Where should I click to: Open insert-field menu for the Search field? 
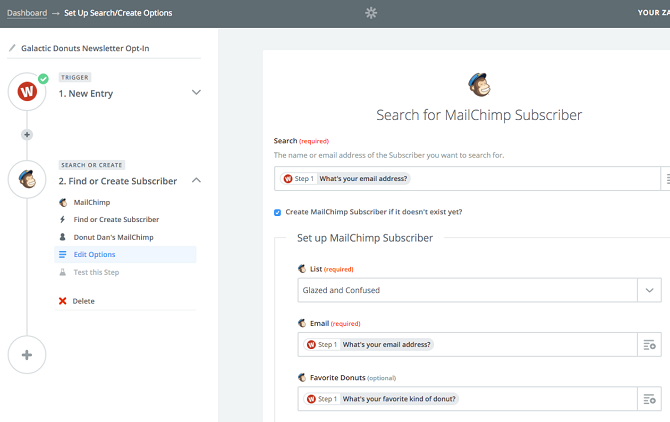[666, 179]
